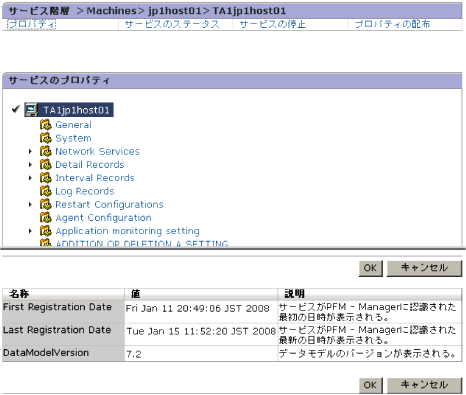Open the Network Services link

pos(97,151)
